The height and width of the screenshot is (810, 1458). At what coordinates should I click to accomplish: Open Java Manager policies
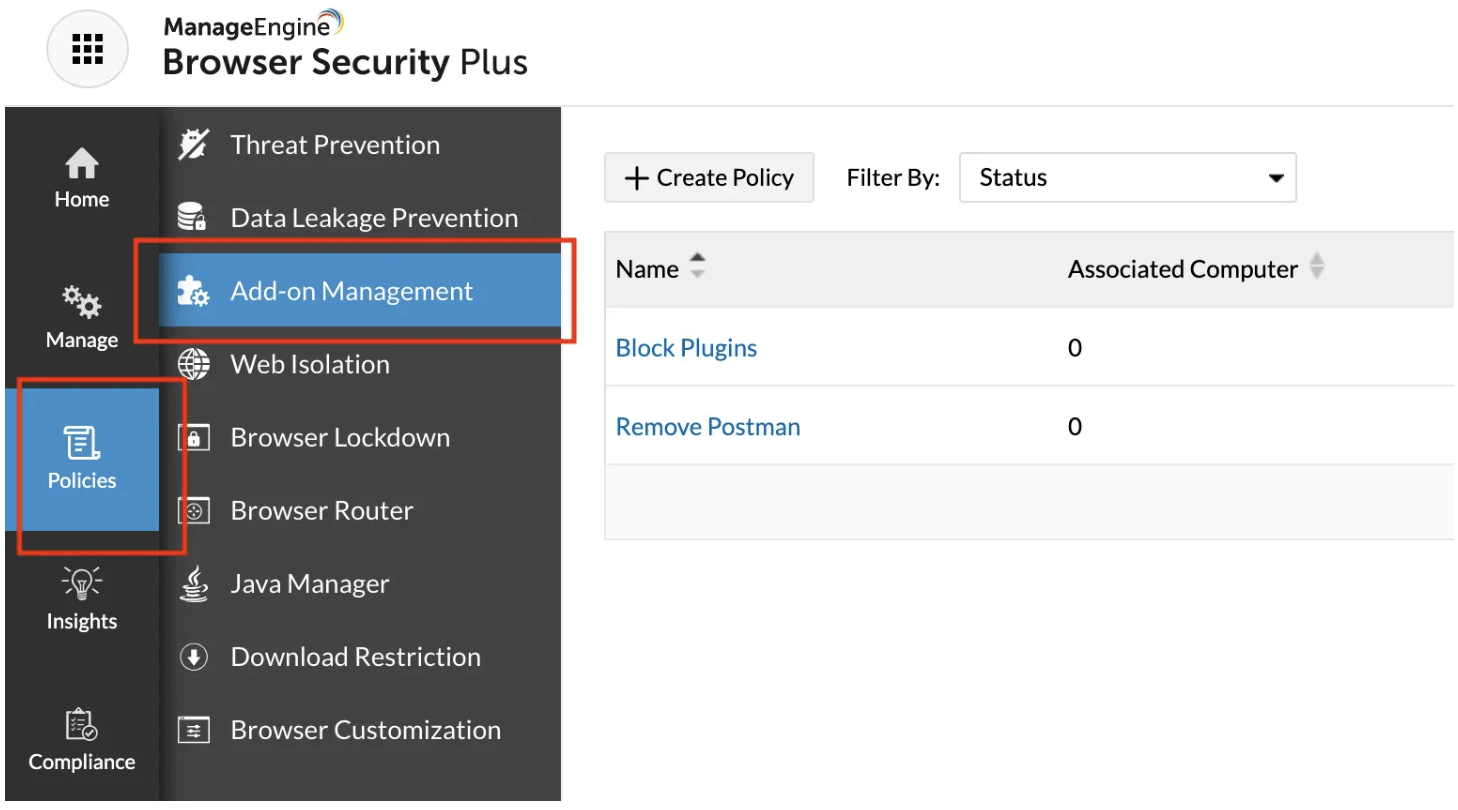pyautogui.click(x=310, y=584)
